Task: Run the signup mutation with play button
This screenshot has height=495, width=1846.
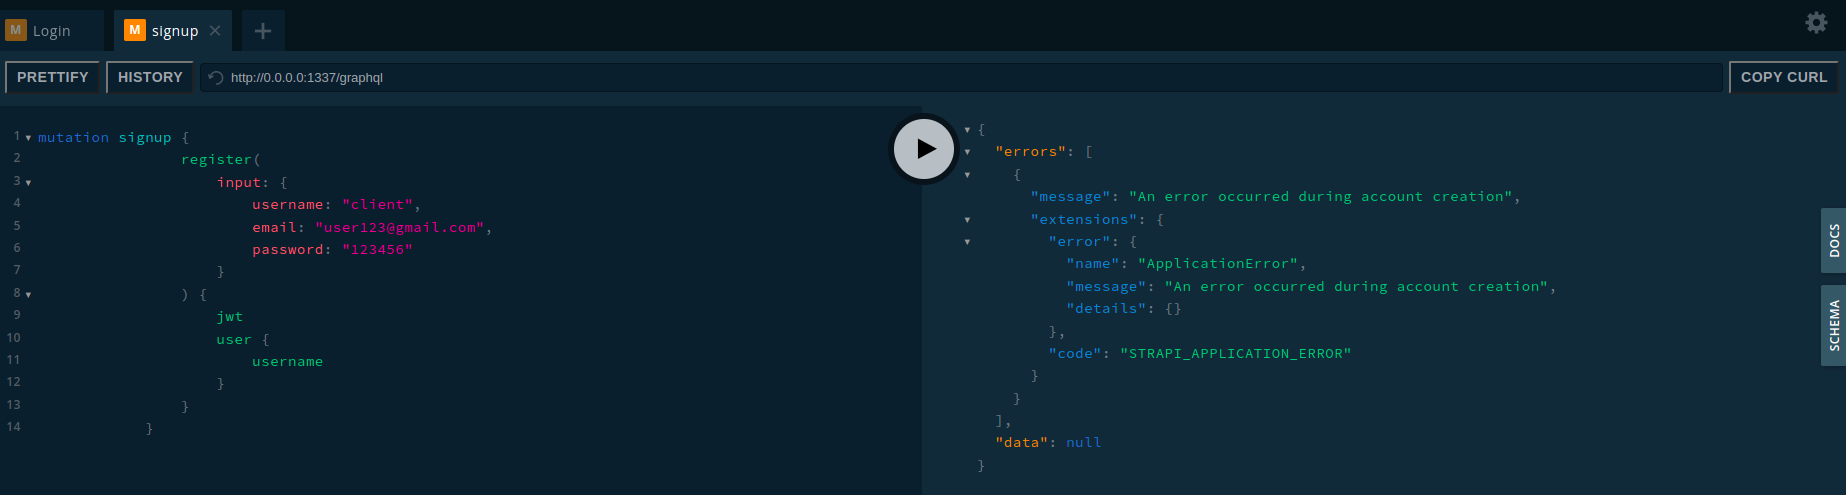Action: (x=924, y=149)
